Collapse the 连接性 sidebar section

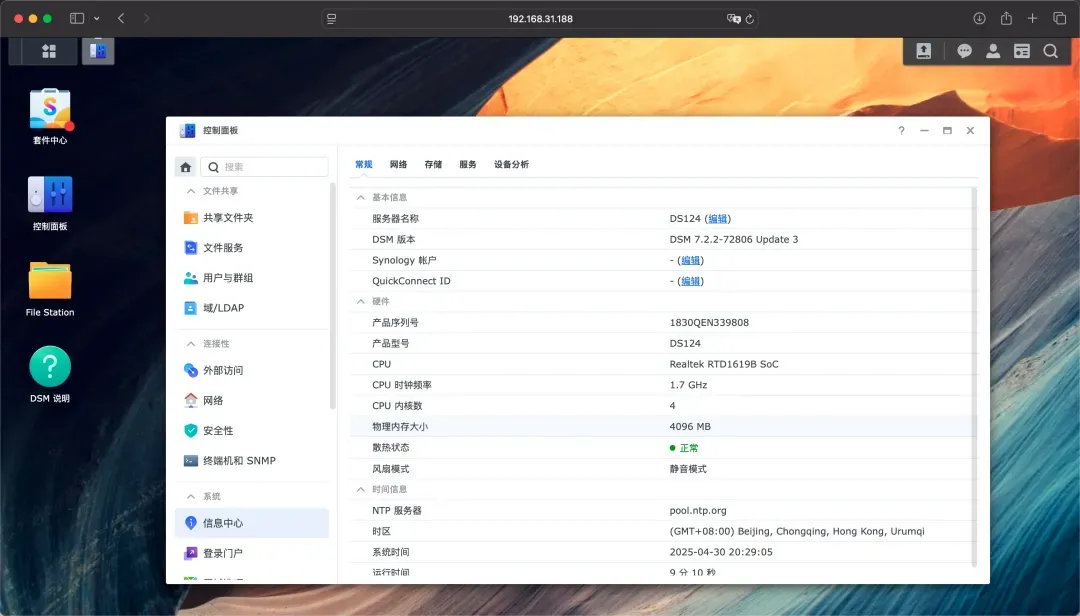pos(191,344)
